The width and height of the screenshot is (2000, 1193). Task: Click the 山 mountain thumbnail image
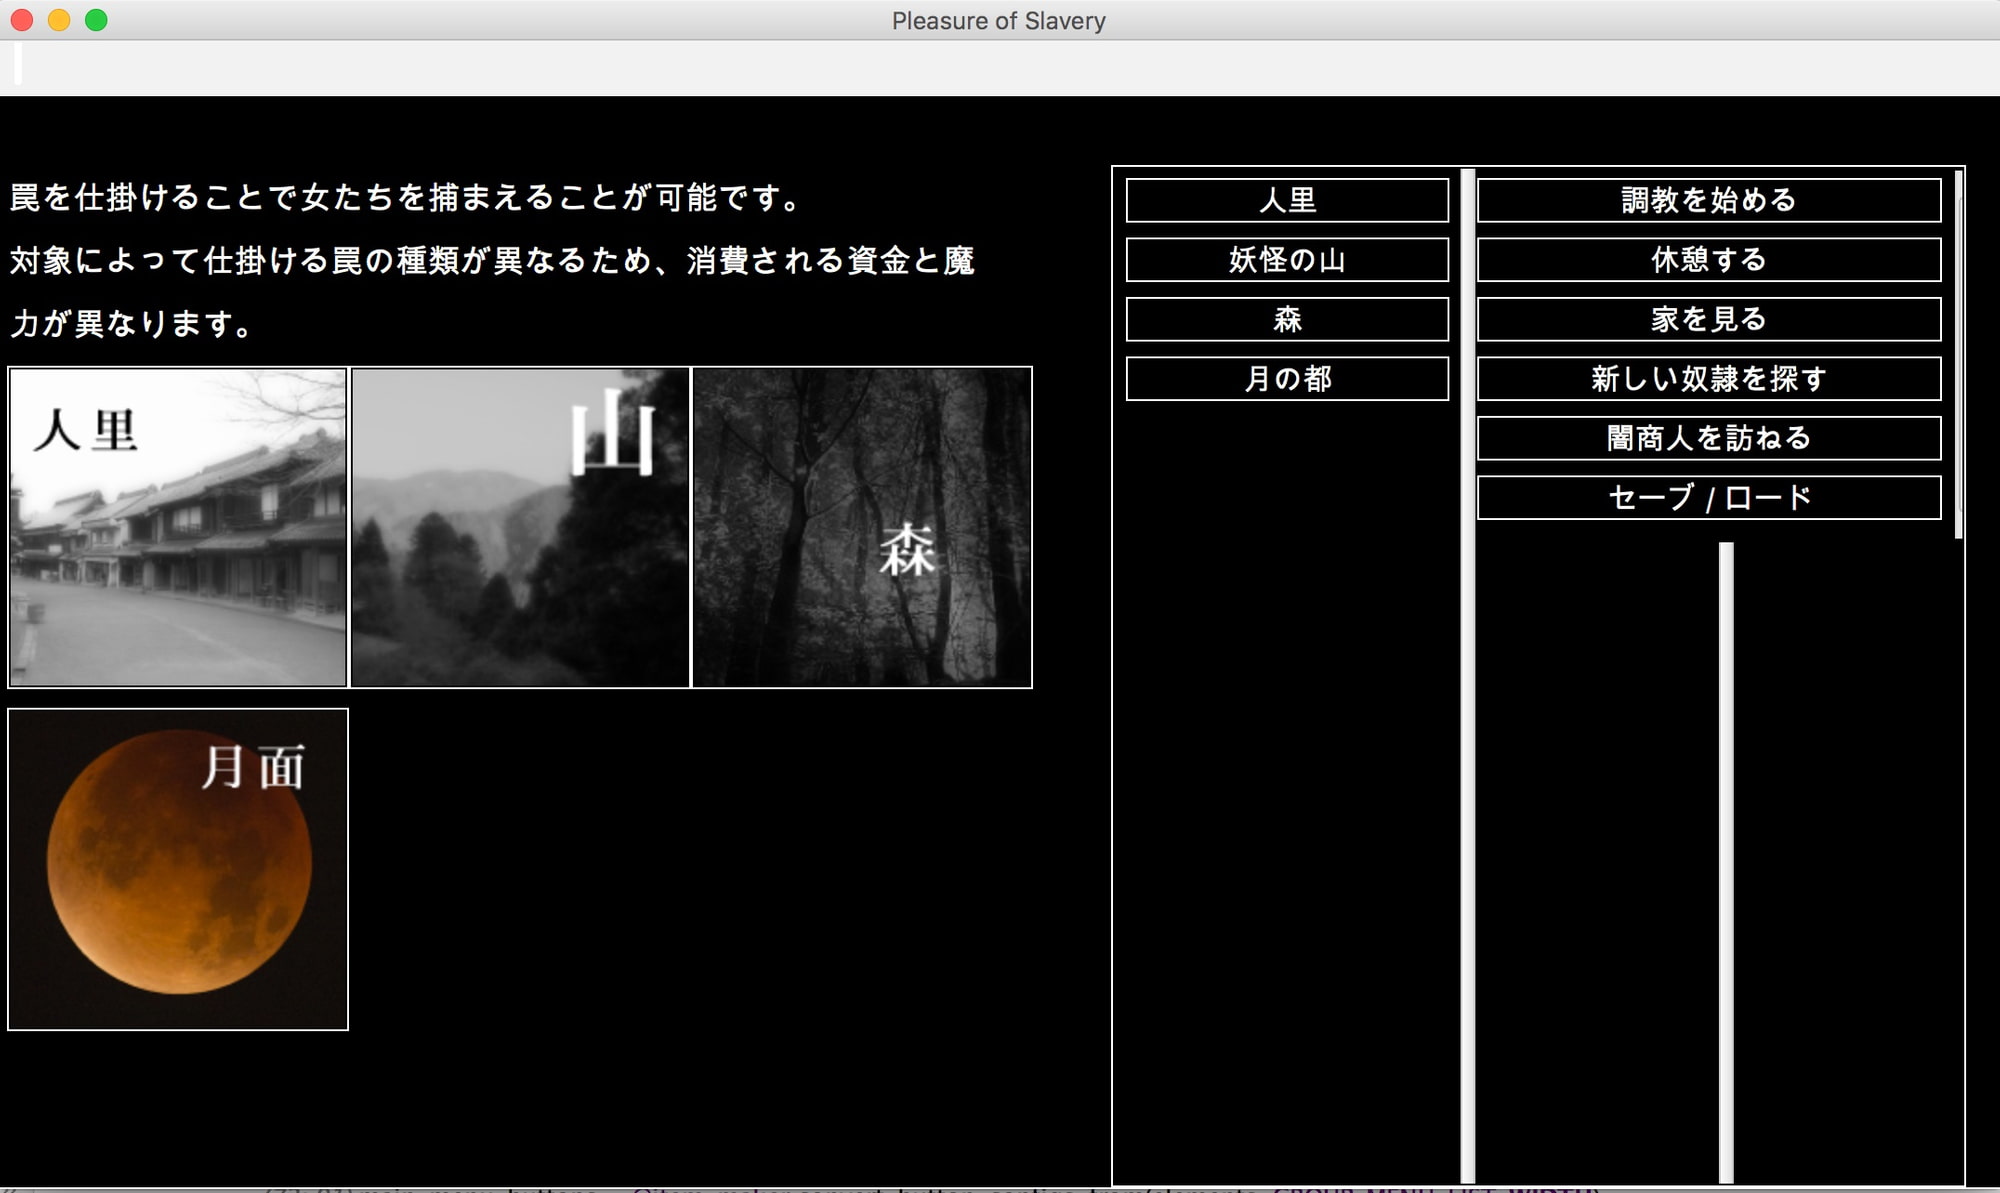[x=518, y=525]
